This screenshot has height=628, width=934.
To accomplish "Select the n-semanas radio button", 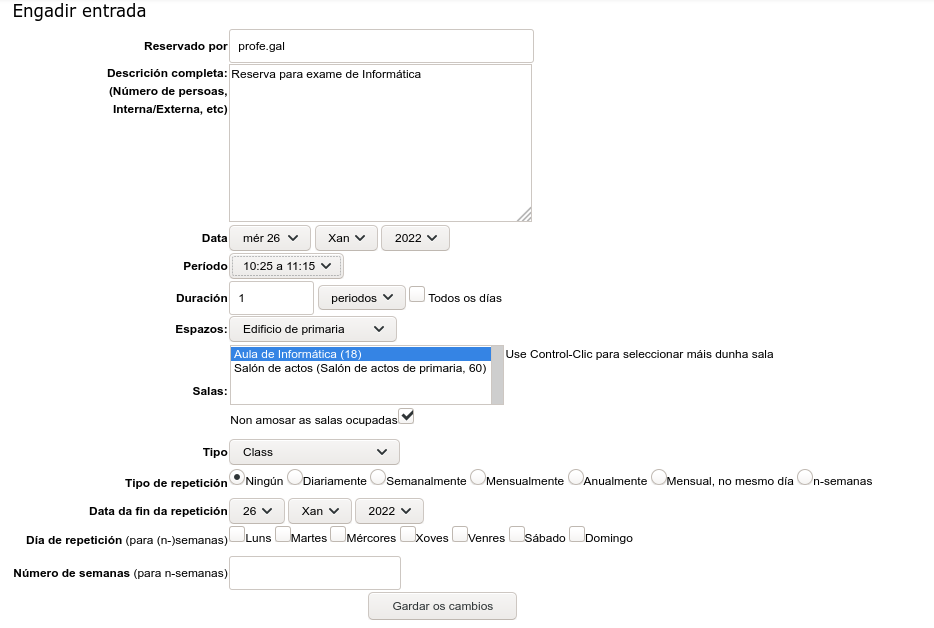I will coord(805,478).
